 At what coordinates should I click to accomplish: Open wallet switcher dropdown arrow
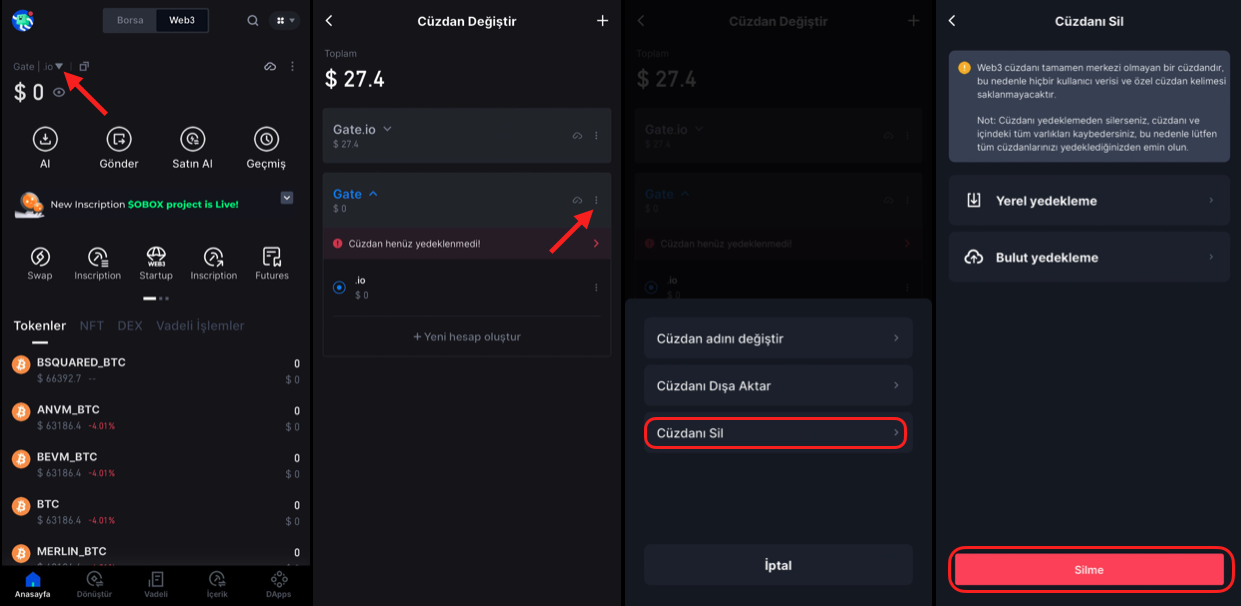59,66
